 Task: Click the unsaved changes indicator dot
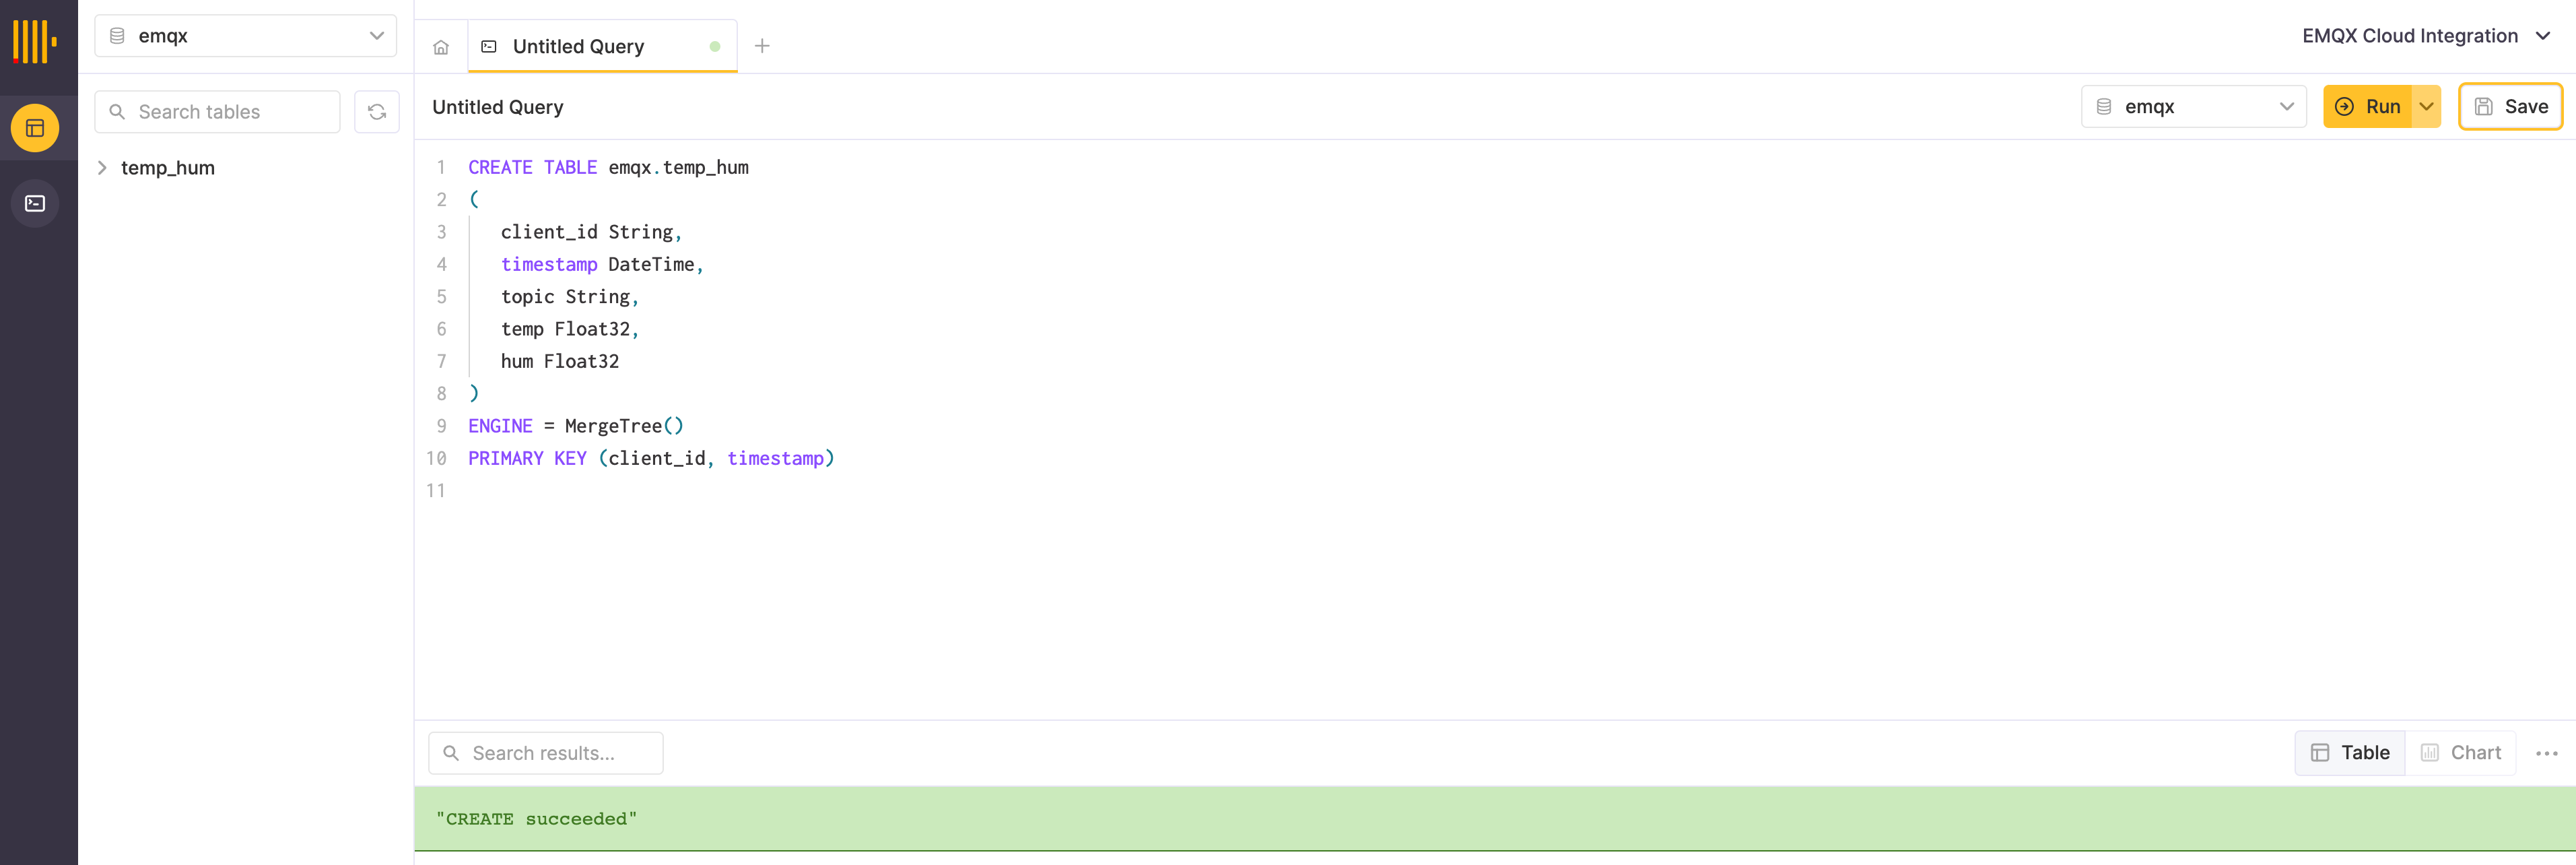716,46
